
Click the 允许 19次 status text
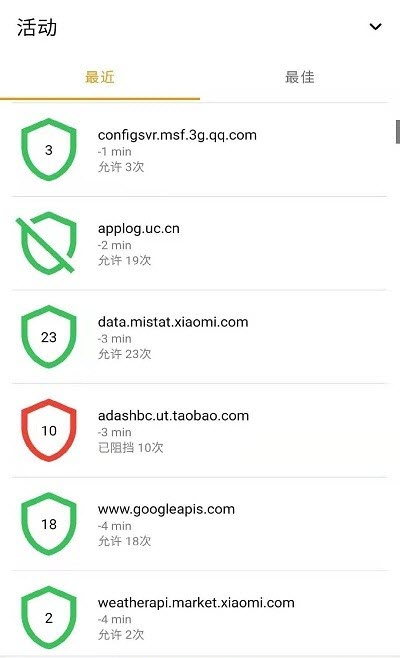click(x=124, y=260)
